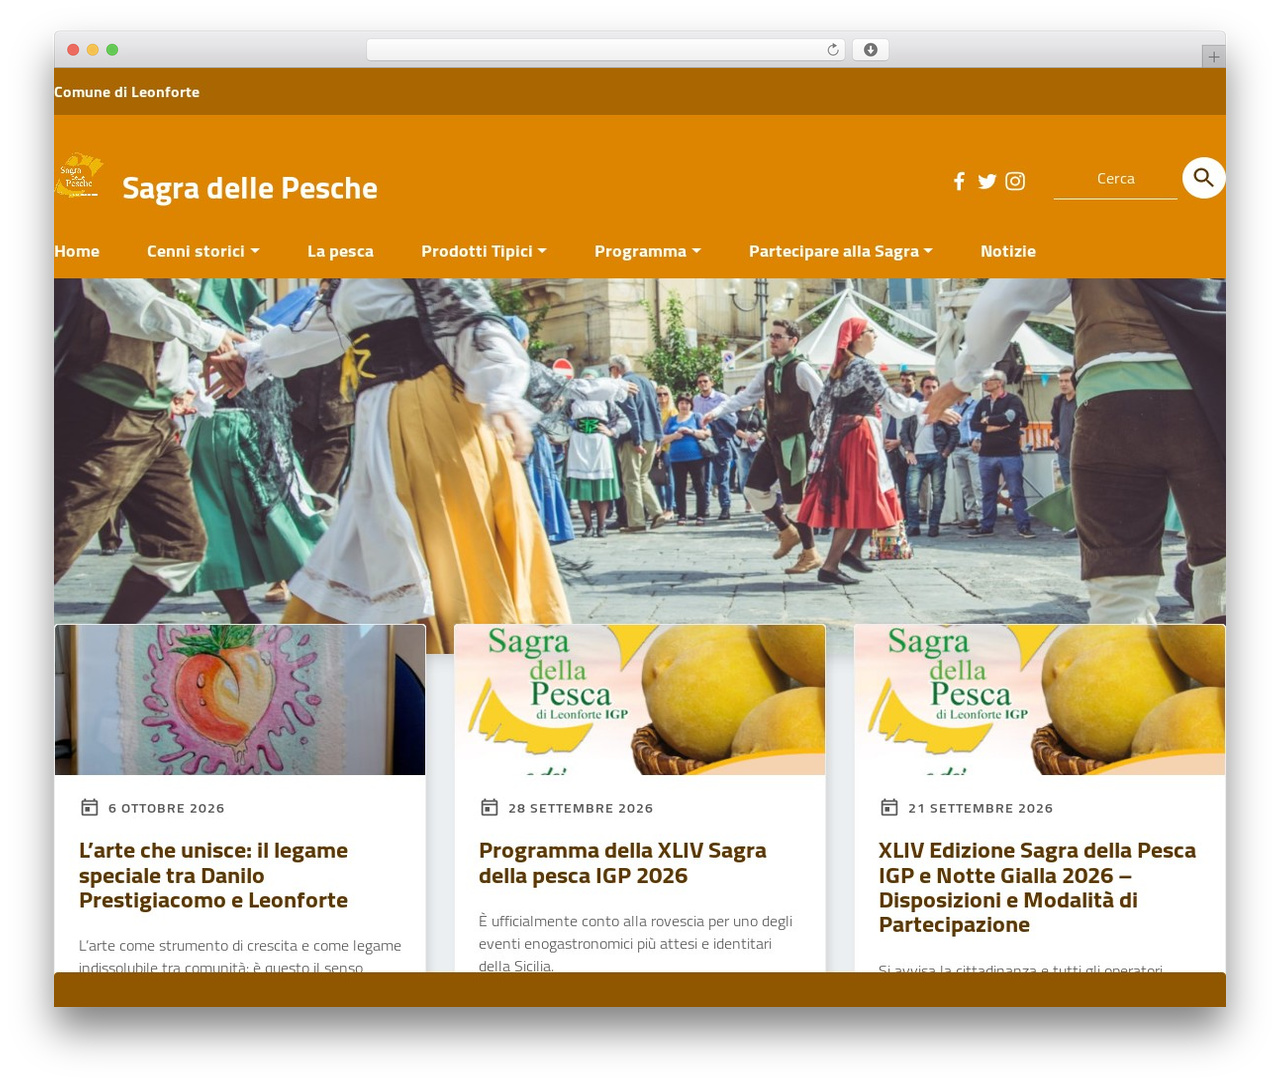This screenshot has width=1280, height=1084.
Task: Open the Twitter social icon
Action: tap(987, 181)
